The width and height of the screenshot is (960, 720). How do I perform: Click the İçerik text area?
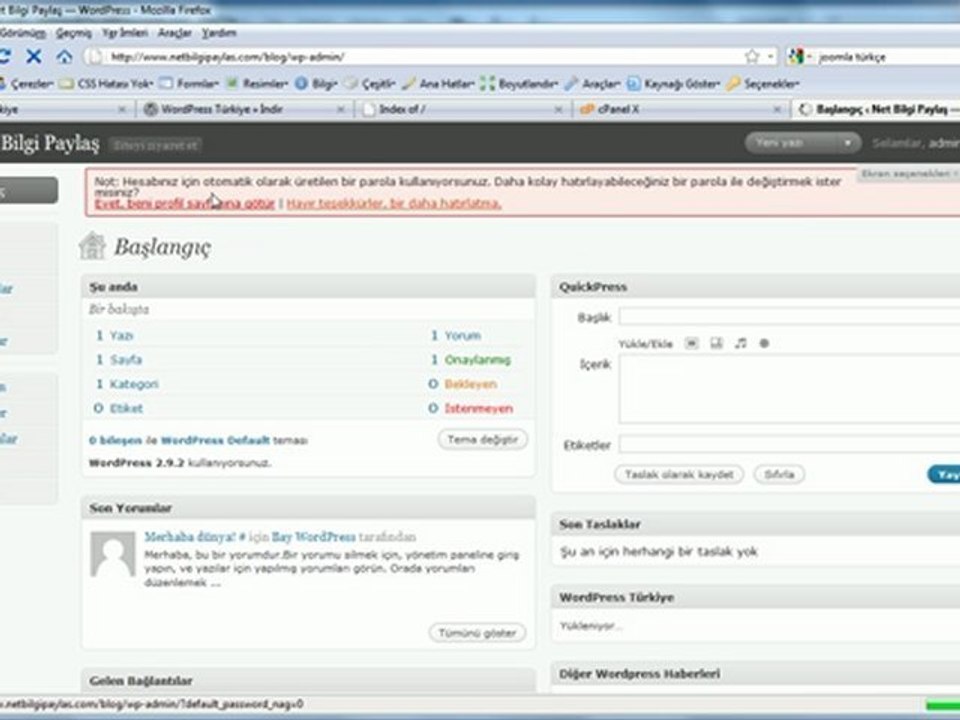[789, 389]
